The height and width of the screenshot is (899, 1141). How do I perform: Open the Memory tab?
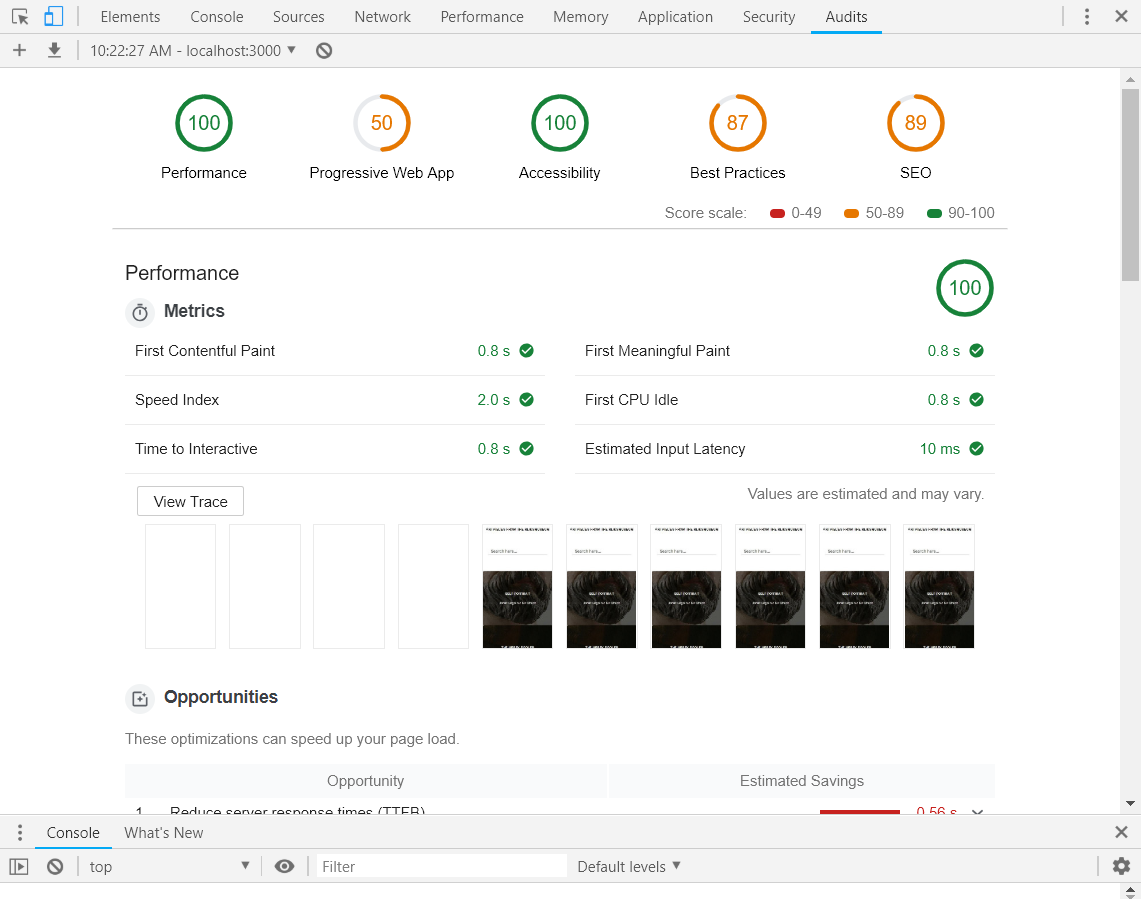click(581, 17)
